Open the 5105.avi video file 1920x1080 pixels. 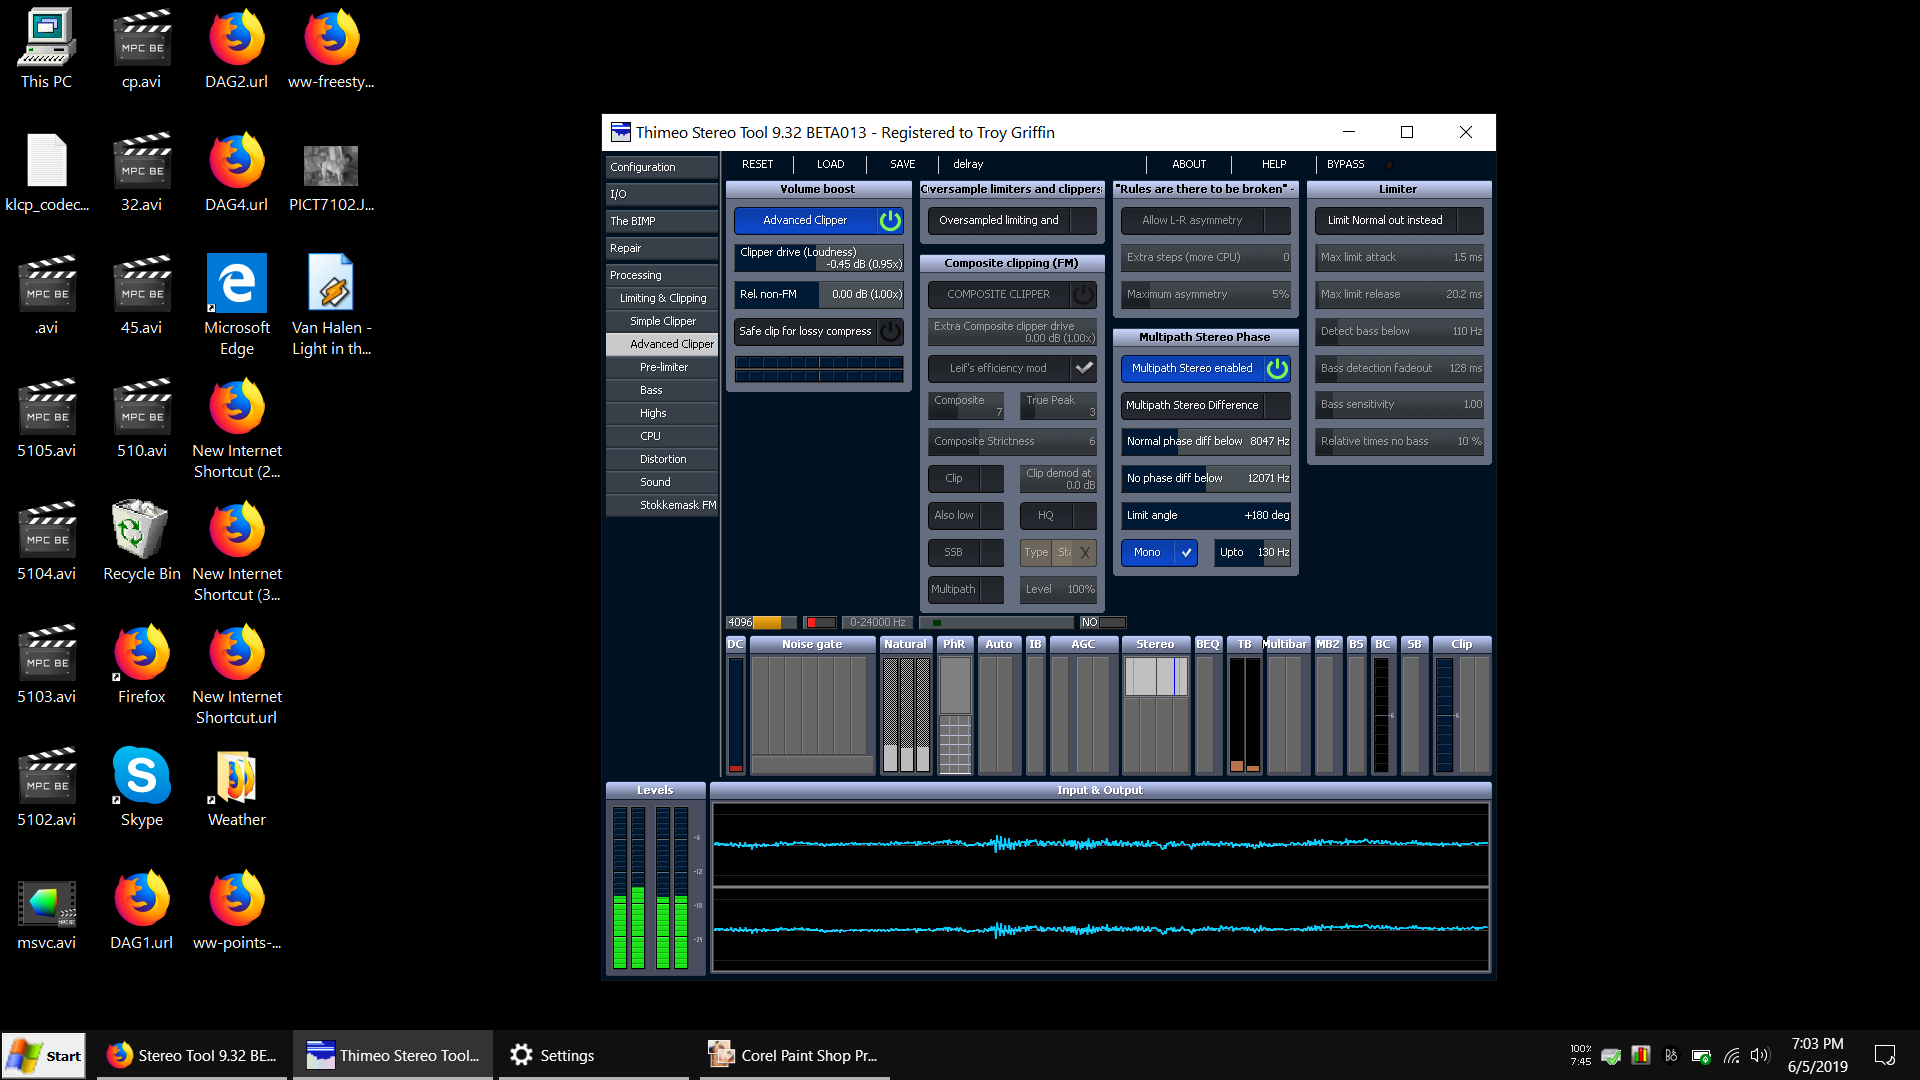(x=46, y=418)
